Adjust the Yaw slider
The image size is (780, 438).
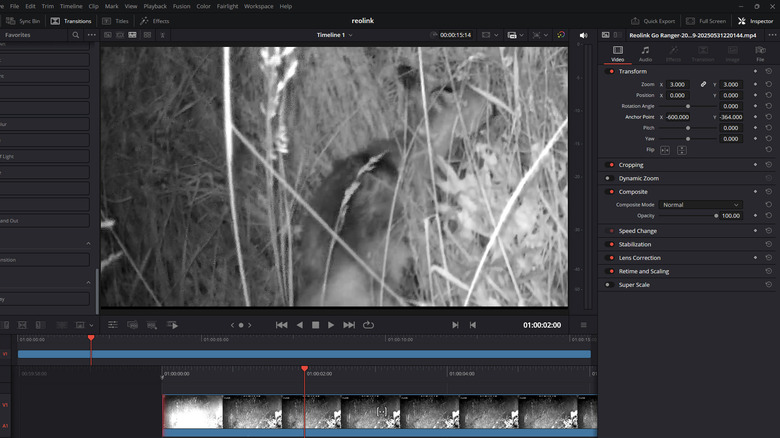(x=688, y=139)
